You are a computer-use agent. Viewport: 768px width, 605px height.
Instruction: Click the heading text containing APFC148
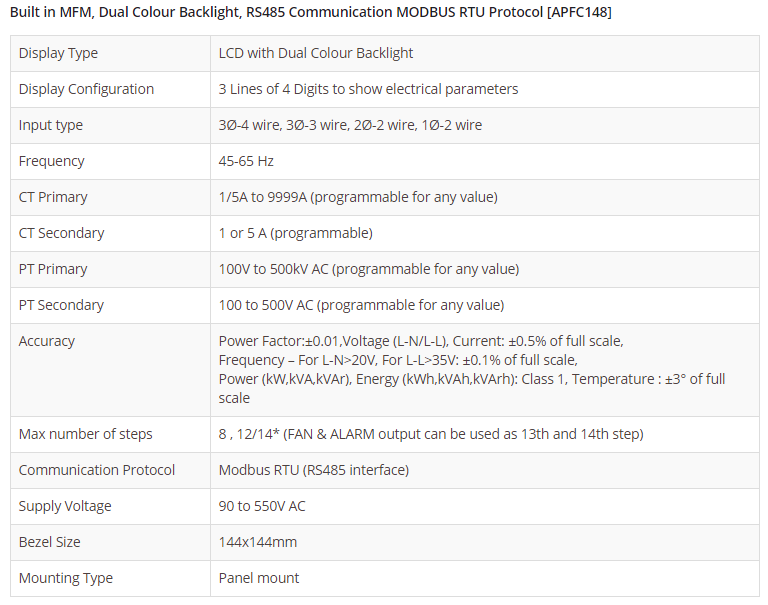310,12
